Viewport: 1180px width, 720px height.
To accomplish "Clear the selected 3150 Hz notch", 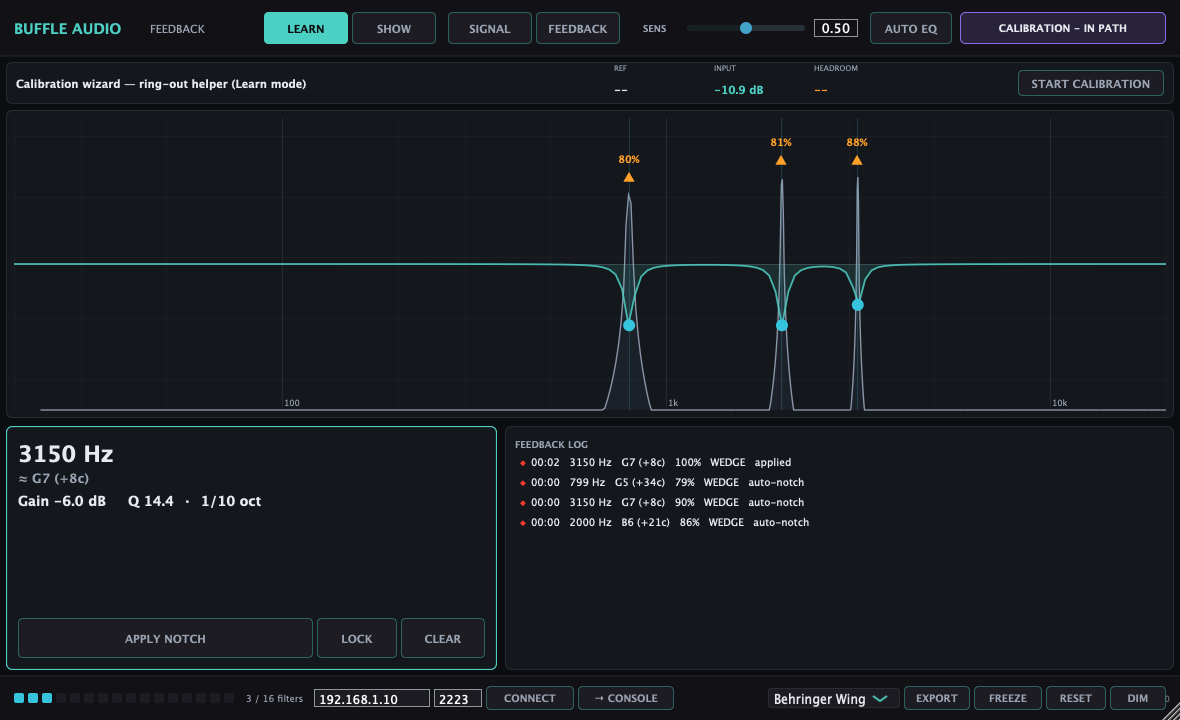I will 442,639.
